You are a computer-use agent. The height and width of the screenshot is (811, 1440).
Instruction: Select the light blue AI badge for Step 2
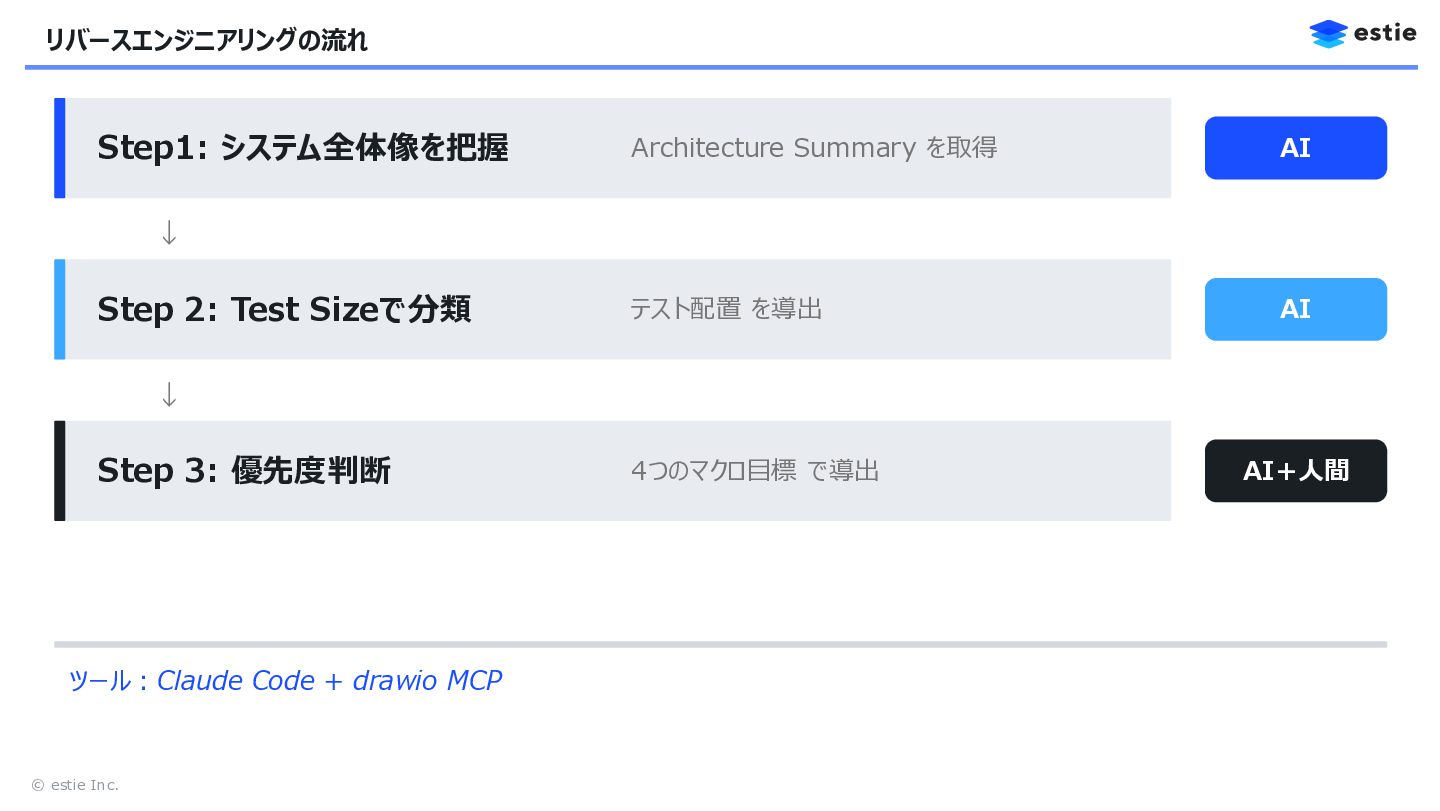[1295, 309]
